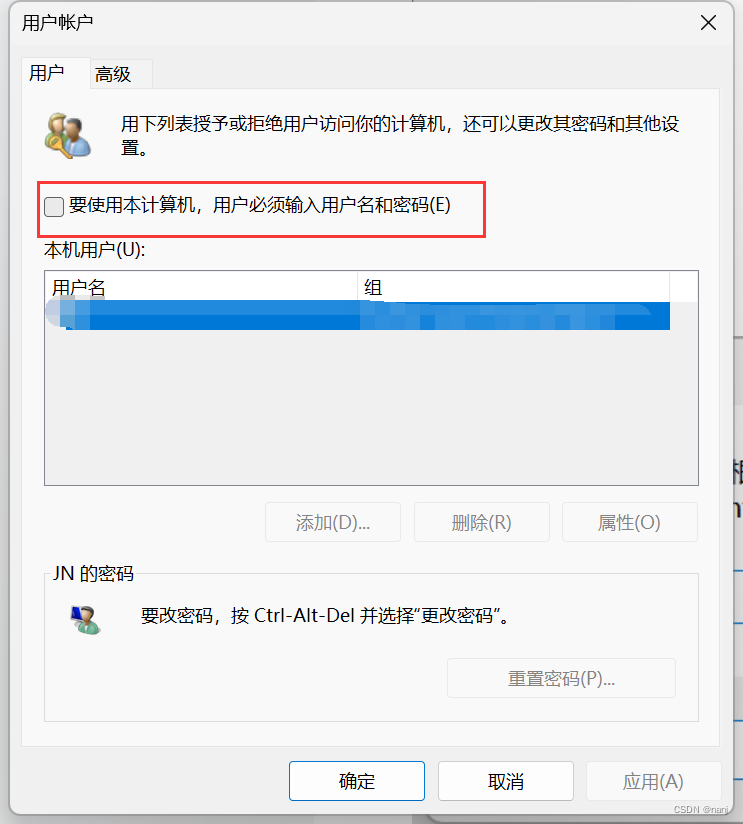
Task: Click the 重置密码(P)... button
Action: [x=561, y=678]
